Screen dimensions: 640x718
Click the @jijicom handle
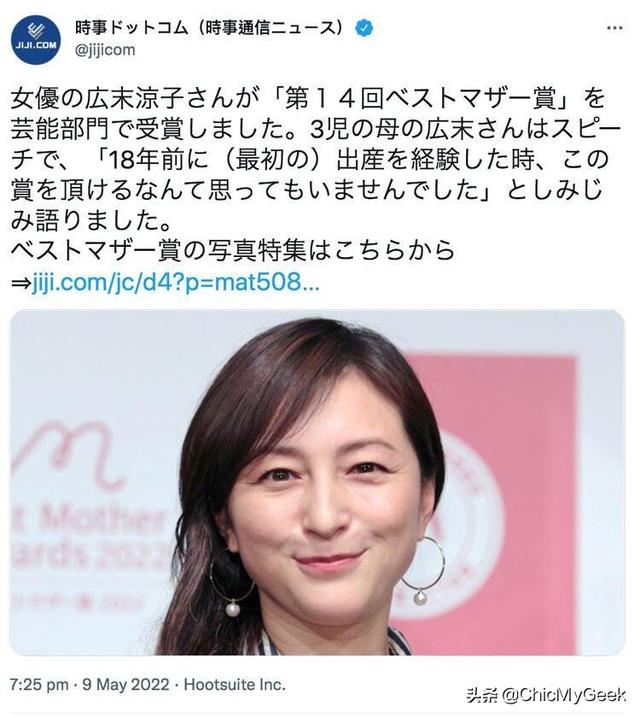click(x=105, y=49)
